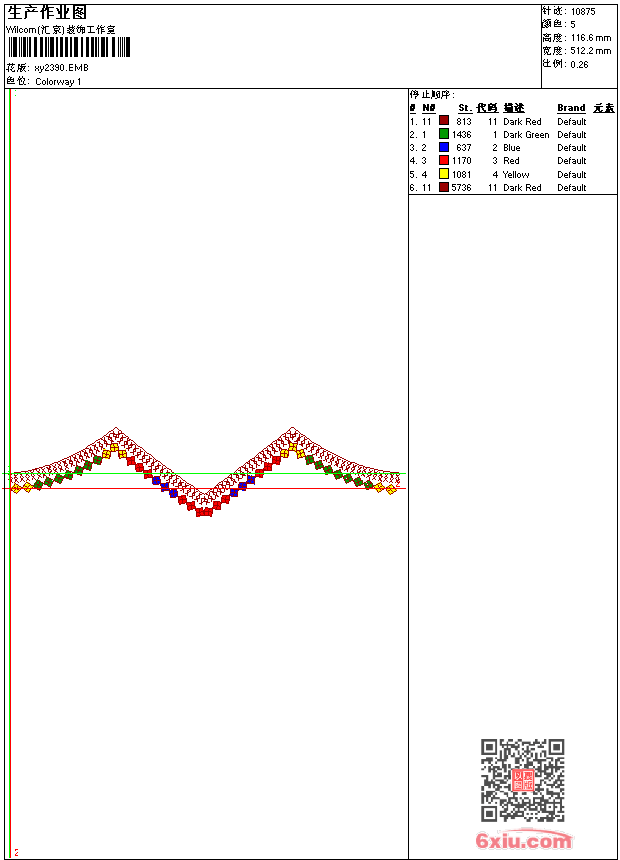
Task: Click the Blue description text
Action: 511,148
